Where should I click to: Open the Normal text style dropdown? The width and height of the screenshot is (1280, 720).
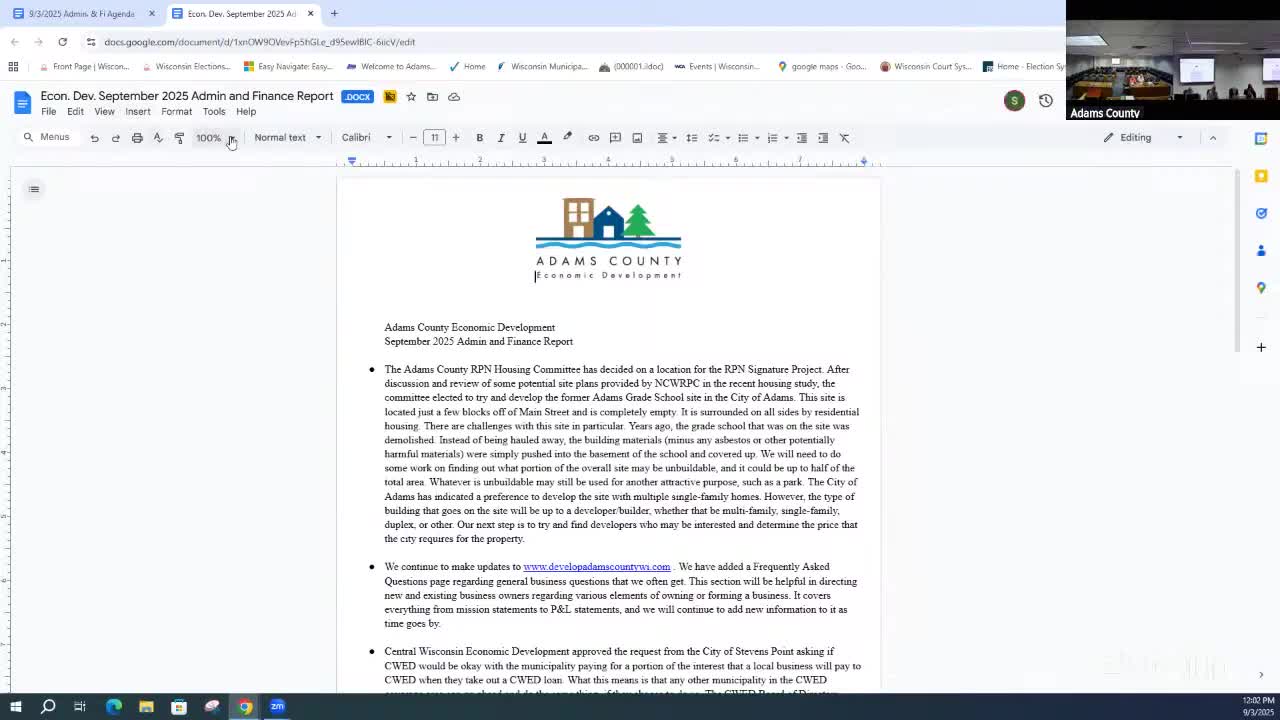click(287, 137)
